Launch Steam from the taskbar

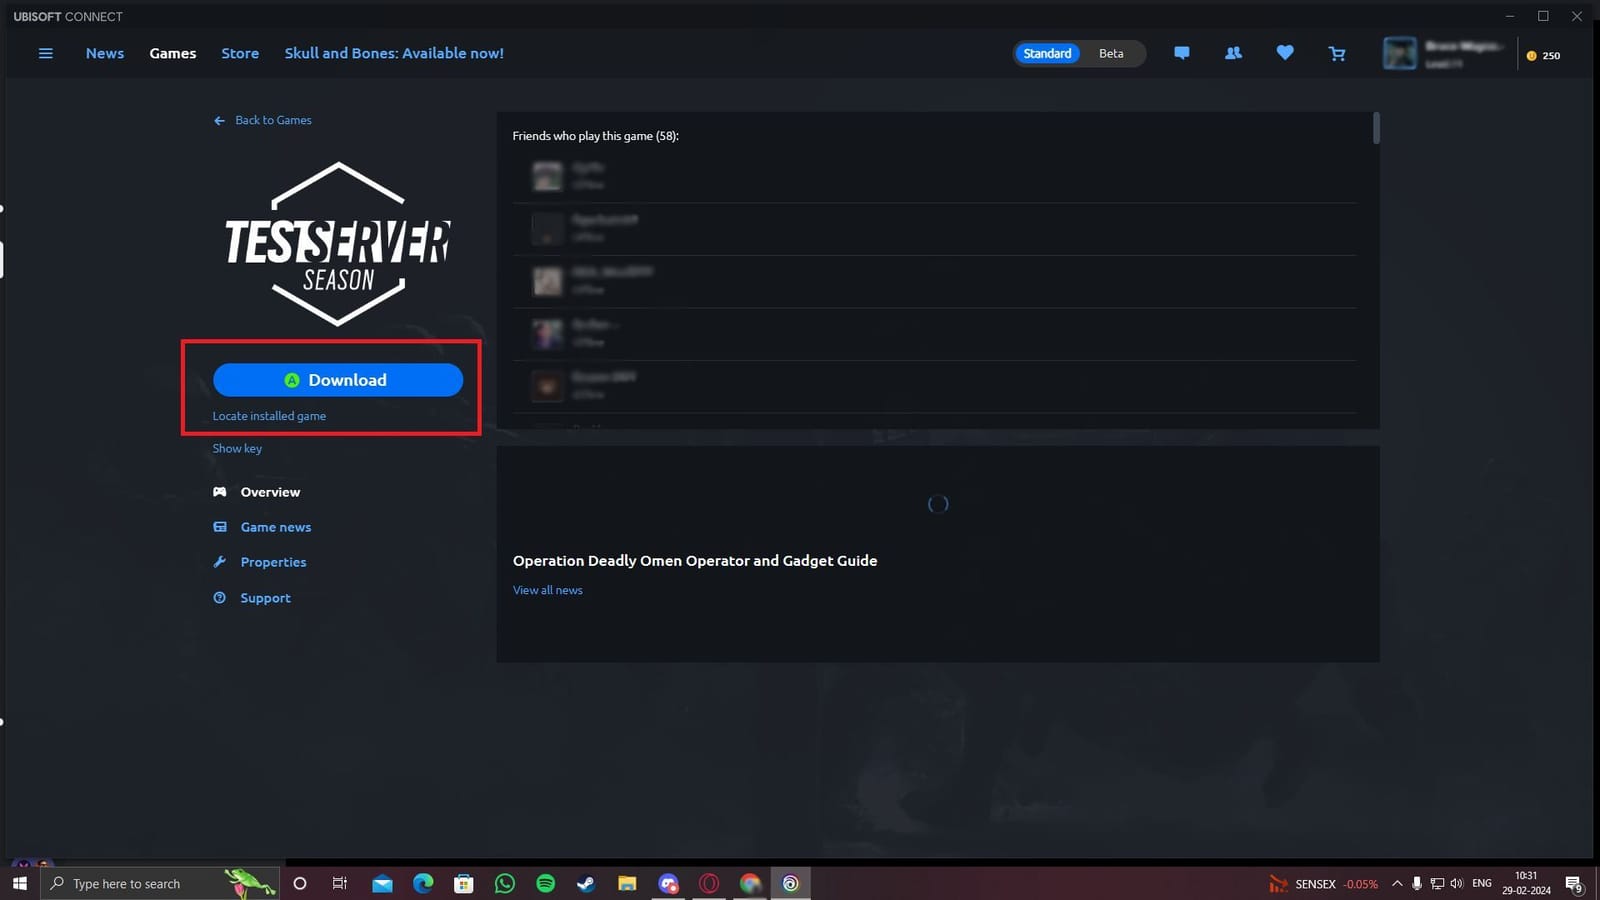click(586, 884)
